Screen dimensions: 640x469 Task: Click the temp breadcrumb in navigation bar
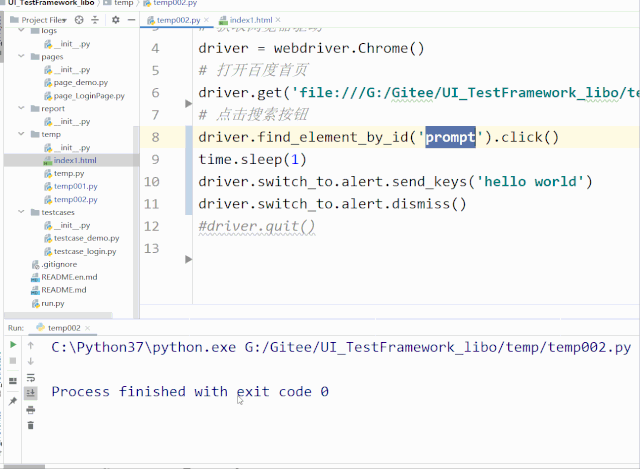(x=122, y=4)
